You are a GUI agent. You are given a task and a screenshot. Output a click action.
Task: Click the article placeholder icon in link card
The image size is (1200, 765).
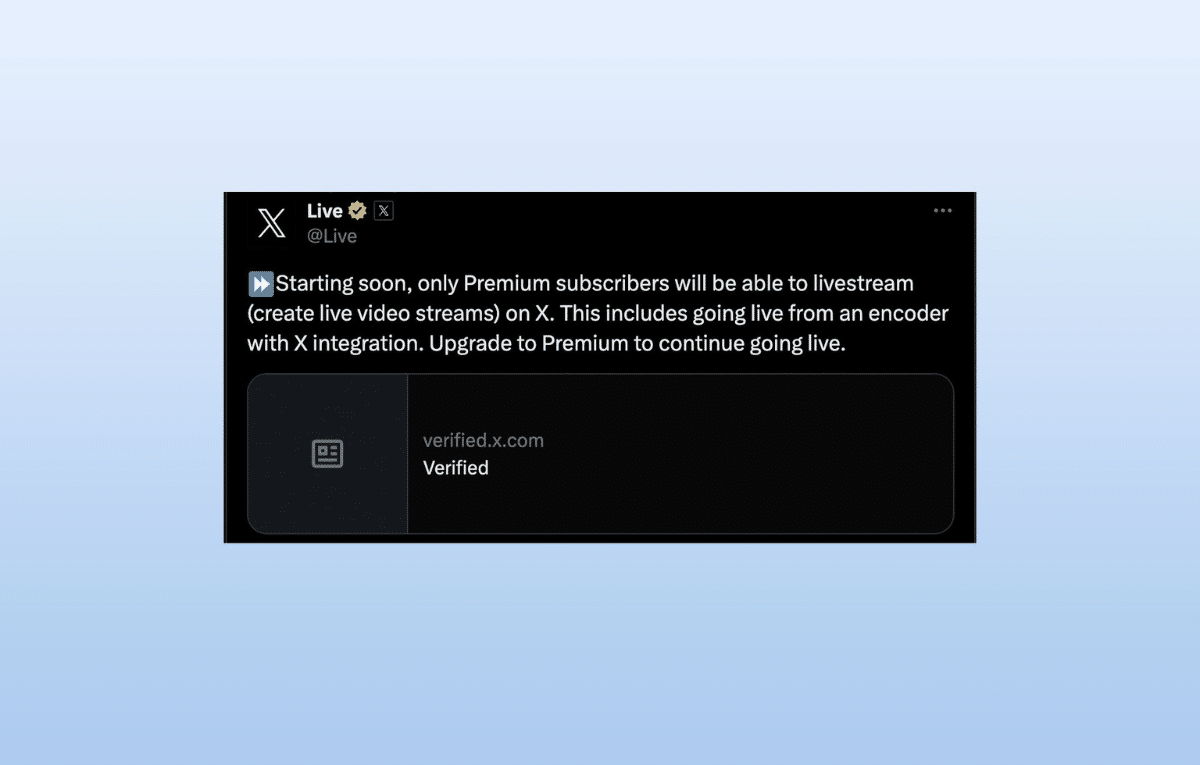click(x=328, y=454)
